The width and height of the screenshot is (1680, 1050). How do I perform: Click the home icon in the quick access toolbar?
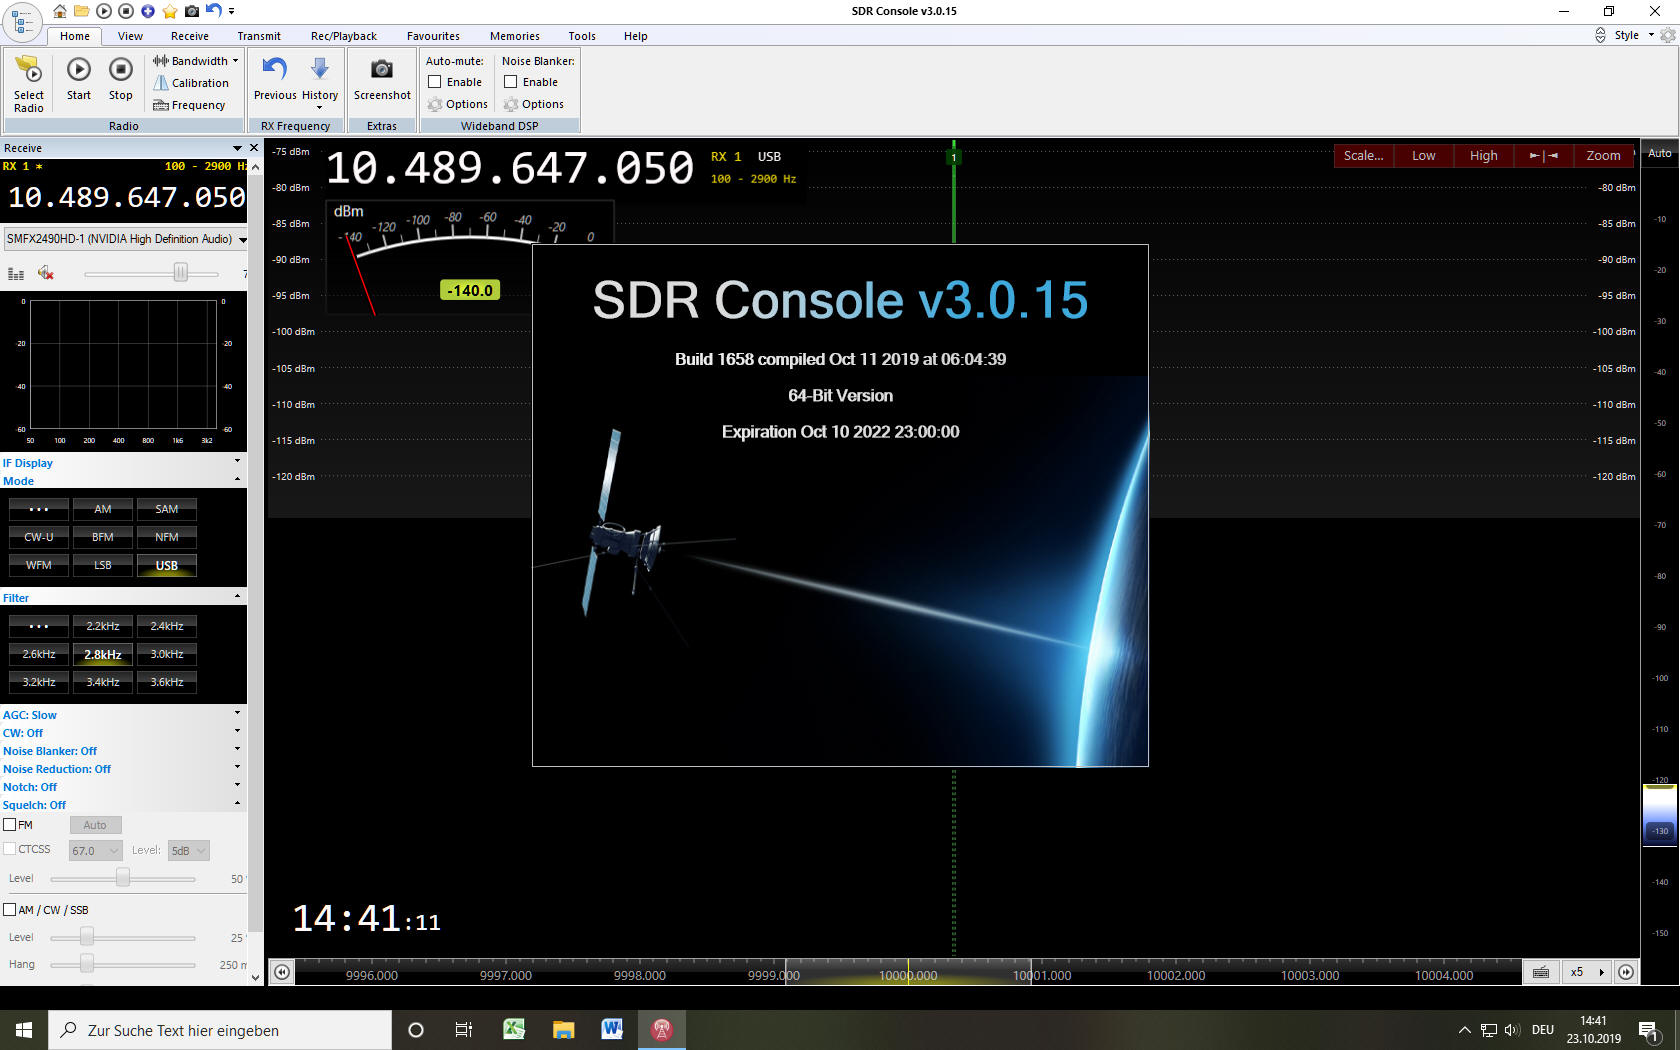click(60, 11)
